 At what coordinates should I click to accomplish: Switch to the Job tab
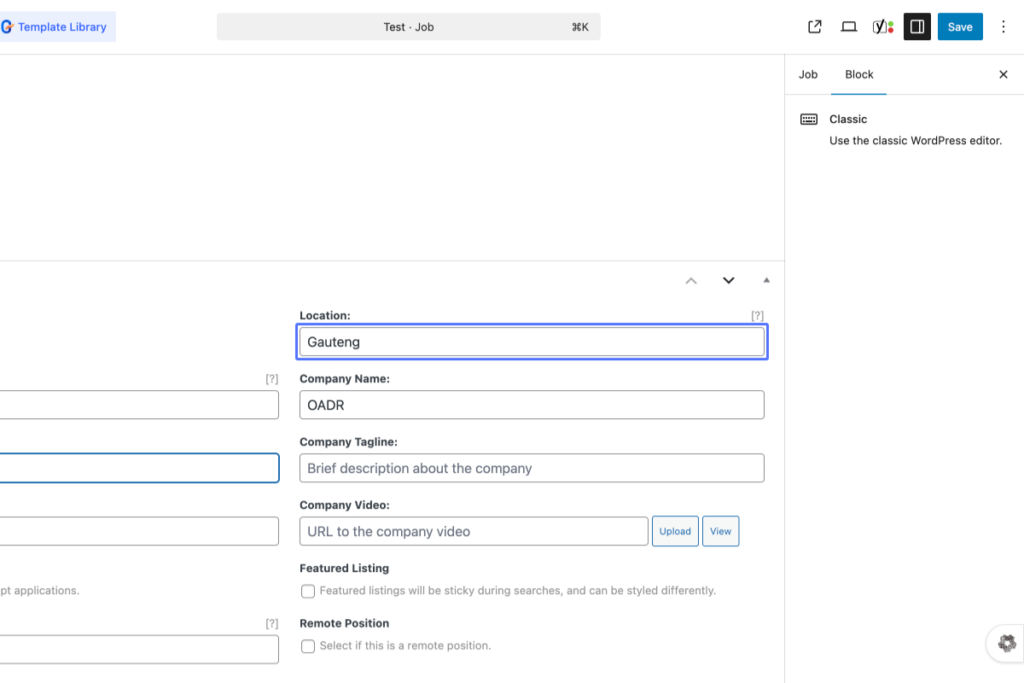[808, 74]
